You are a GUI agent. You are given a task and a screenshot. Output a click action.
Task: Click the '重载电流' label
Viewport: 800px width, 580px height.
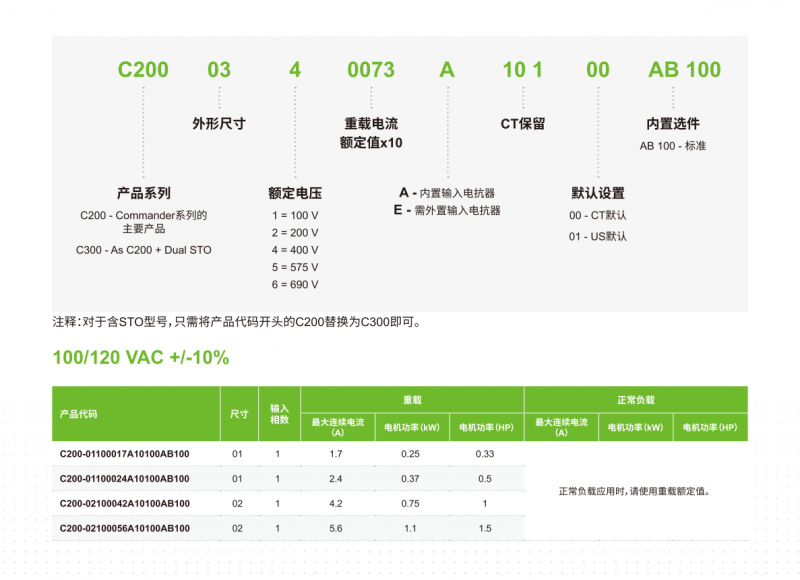[371, 123]
